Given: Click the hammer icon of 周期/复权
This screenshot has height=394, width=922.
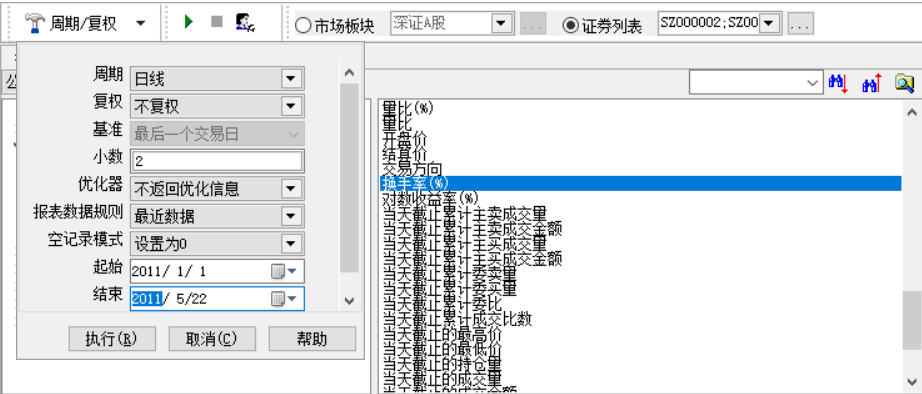Looking at the screenshot, I should coord(36,24).
